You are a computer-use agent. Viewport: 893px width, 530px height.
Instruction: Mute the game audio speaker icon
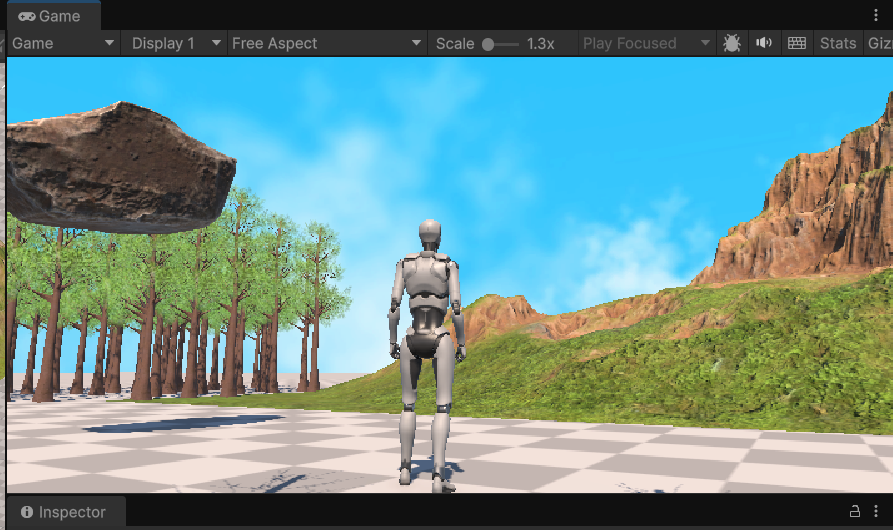(x=764, y=43)
